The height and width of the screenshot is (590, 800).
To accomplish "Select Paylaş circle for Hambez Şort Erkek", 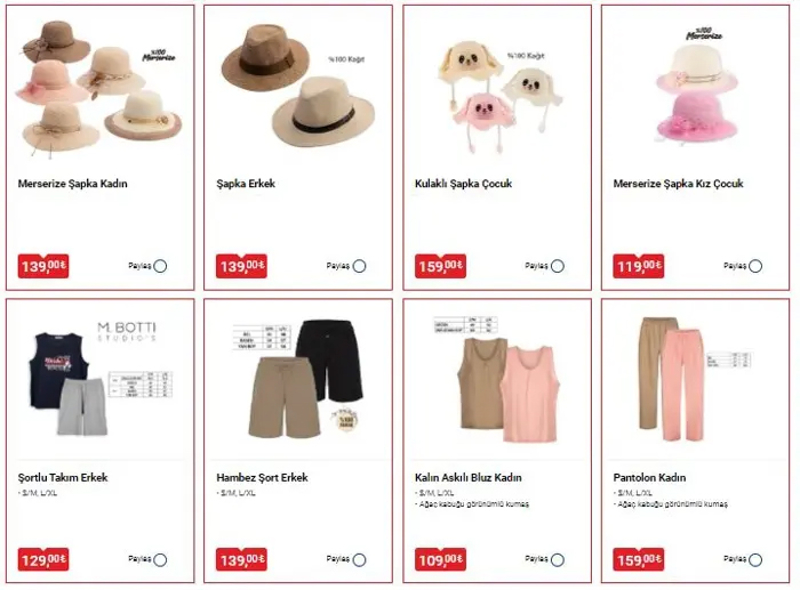I will (359, 560).
